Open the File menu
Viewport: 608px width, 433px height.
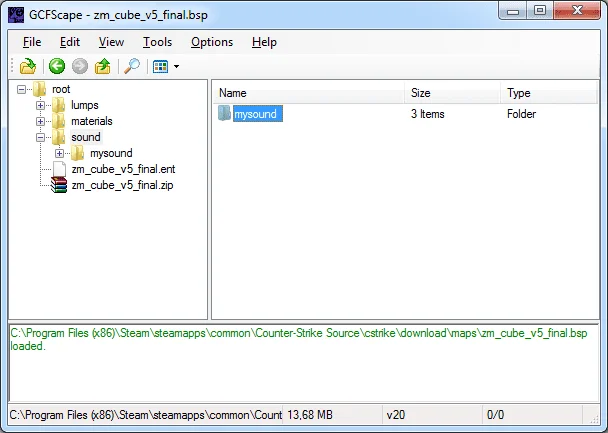[x=32, y=42]
